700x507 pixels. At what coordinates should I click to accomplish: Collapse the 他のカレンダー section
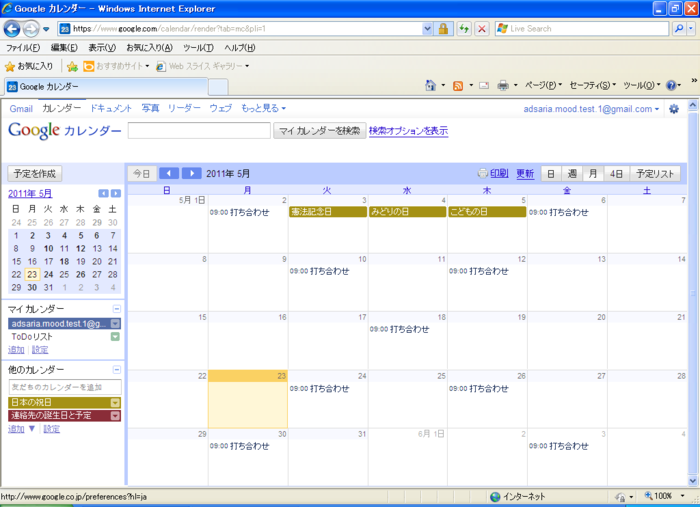117,370
